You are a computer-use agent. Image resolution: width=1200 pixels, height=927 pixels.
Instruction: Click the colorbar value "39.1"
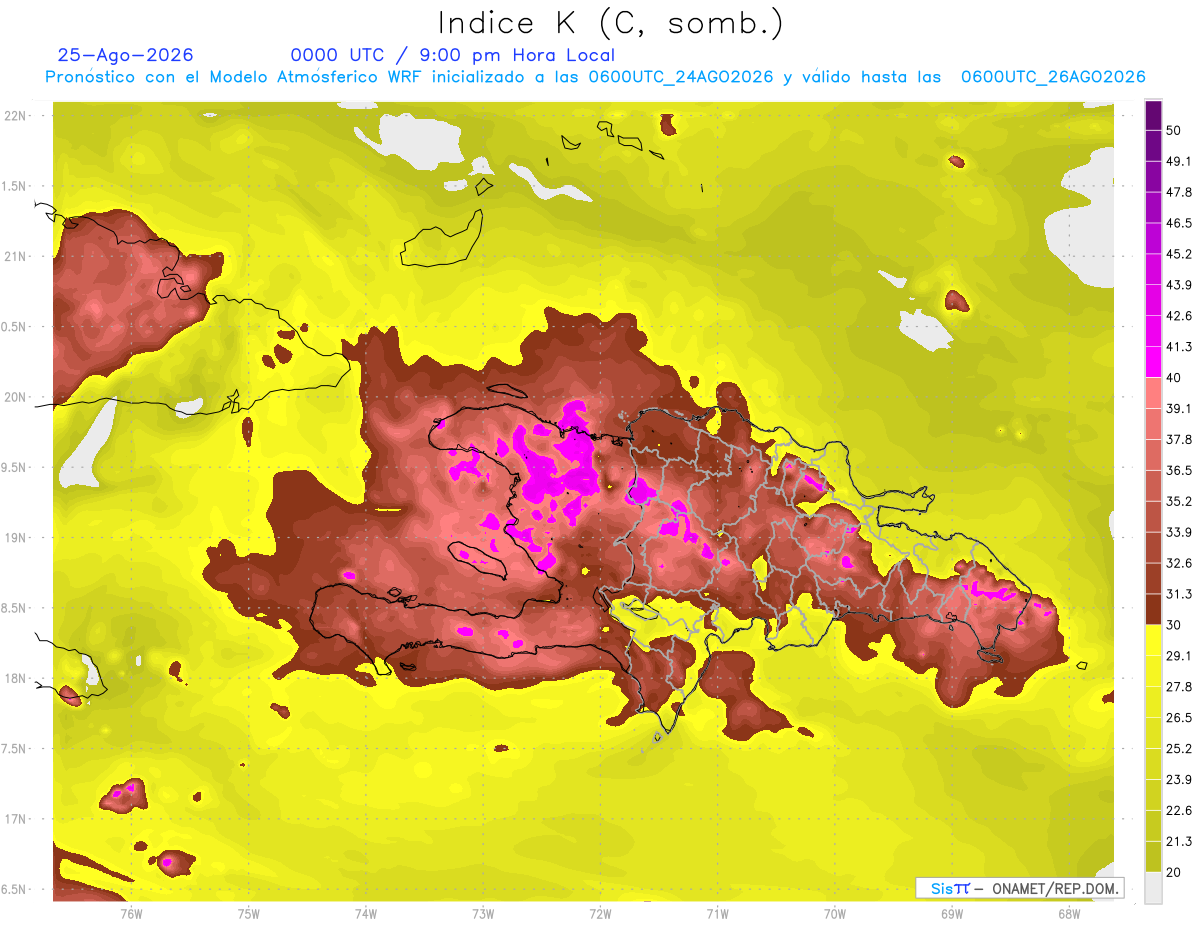click(1178, 409)
